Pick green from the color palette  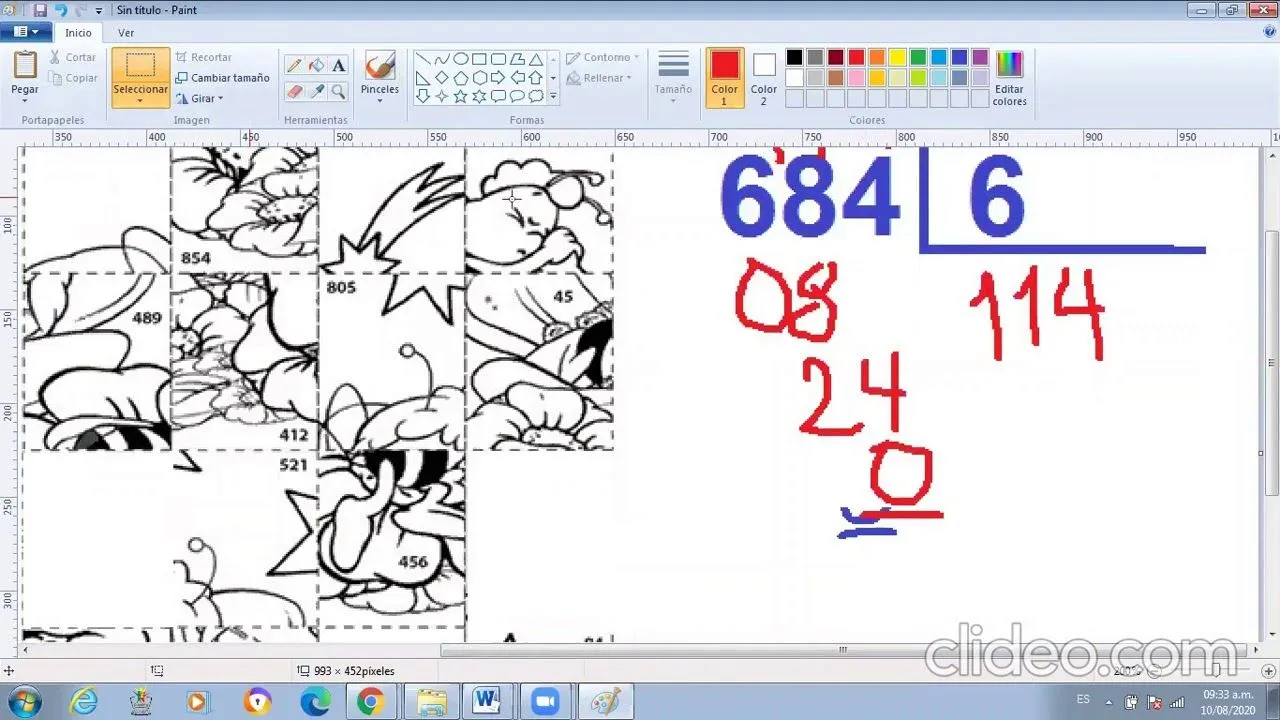[x=918, y=57]
